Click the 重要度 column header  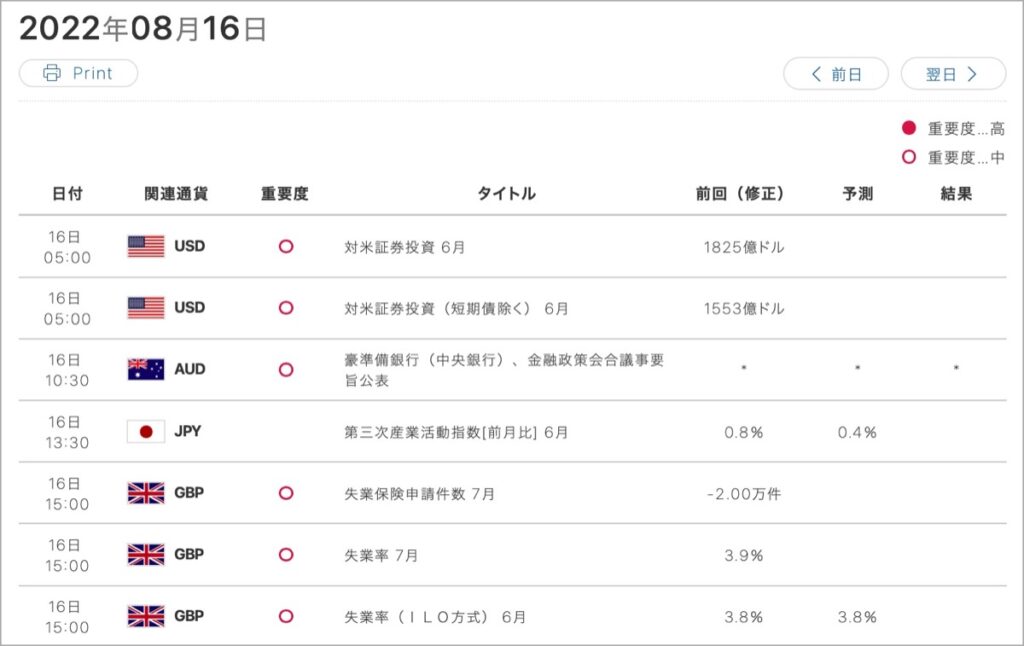pyautogui.click(x=285, y=193)
